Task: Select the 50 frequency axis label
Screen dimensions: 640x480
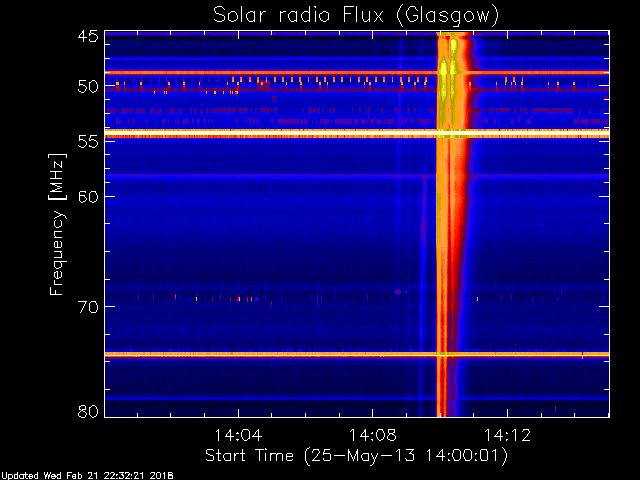Action: [x=88, y=87]
